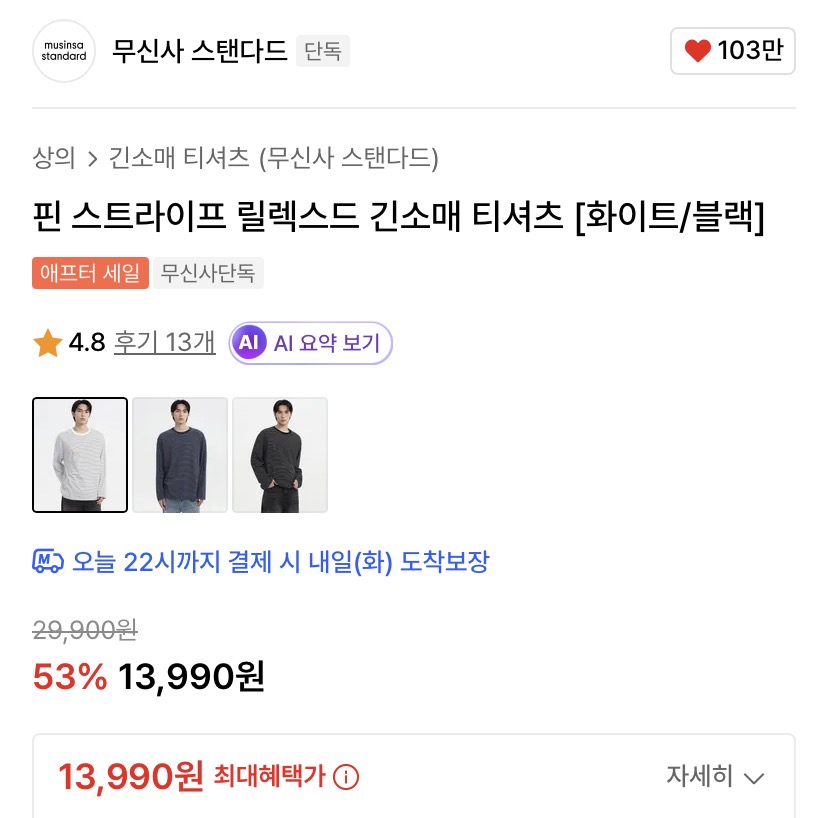Expand the 자세히 benefit details
This screenshot has width=828, height=818.
[x=699, y=776]
